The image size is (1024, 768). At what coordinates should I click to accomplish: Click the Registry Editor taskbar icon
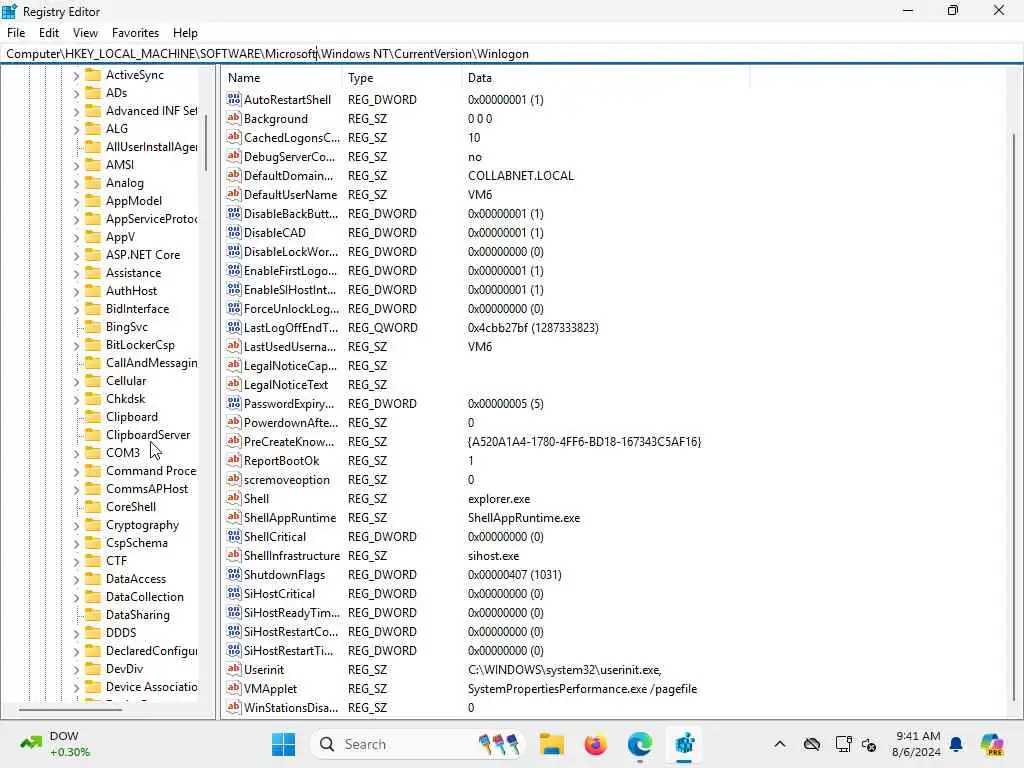click(x=684, y=744)
